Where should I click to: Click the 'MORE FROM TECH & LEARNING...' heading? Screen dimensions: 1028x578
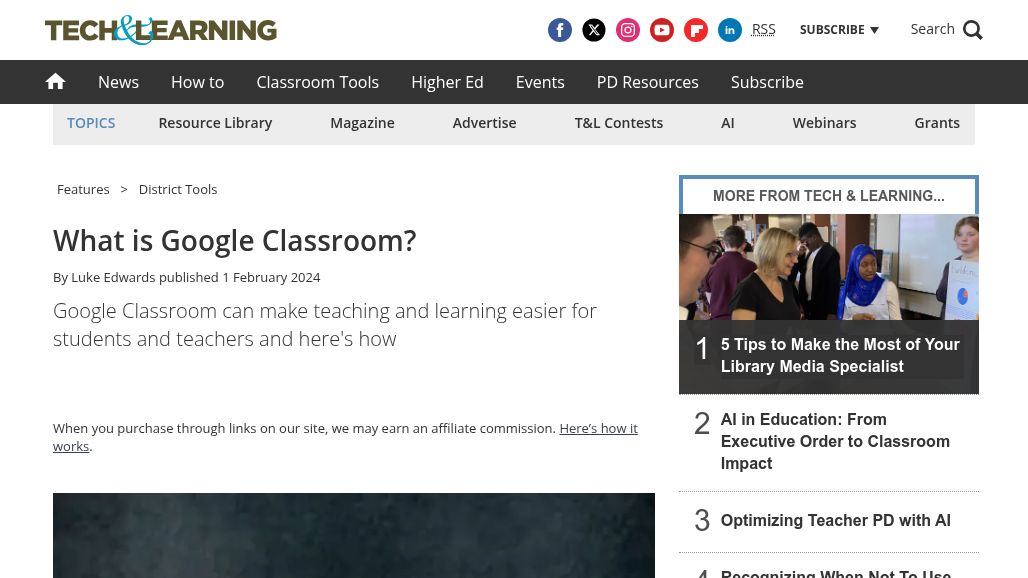click(829, 196)
